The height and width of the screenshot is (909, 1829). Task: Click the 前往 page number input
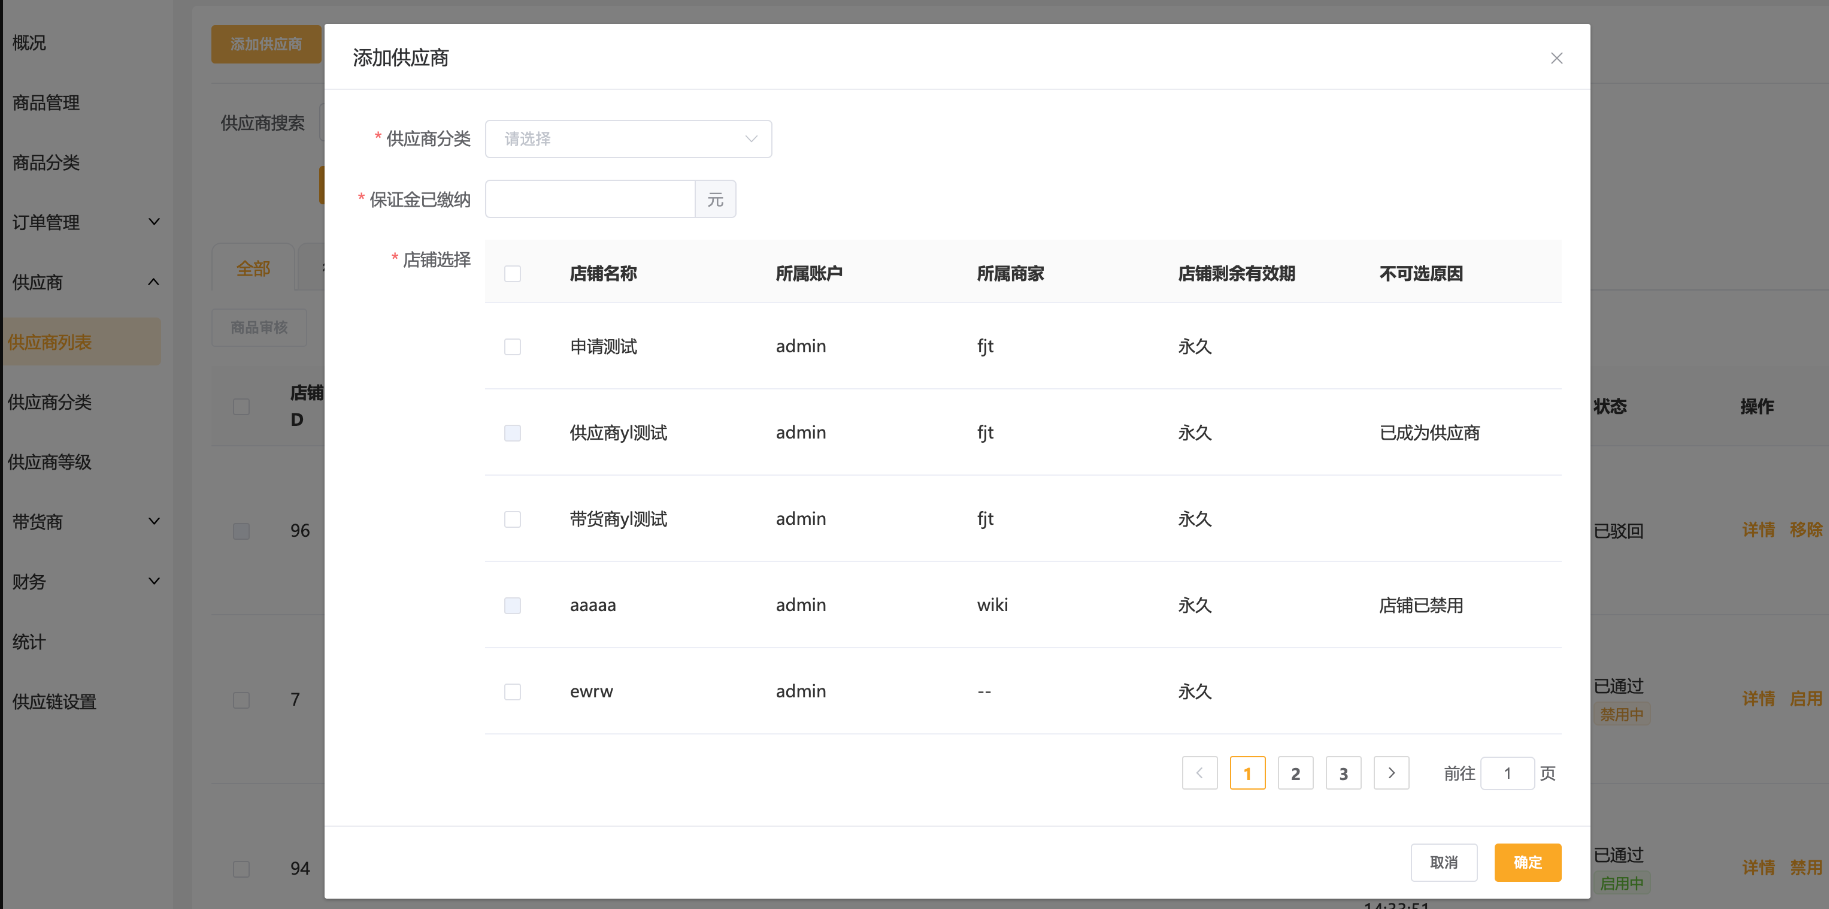(1507, 773)
